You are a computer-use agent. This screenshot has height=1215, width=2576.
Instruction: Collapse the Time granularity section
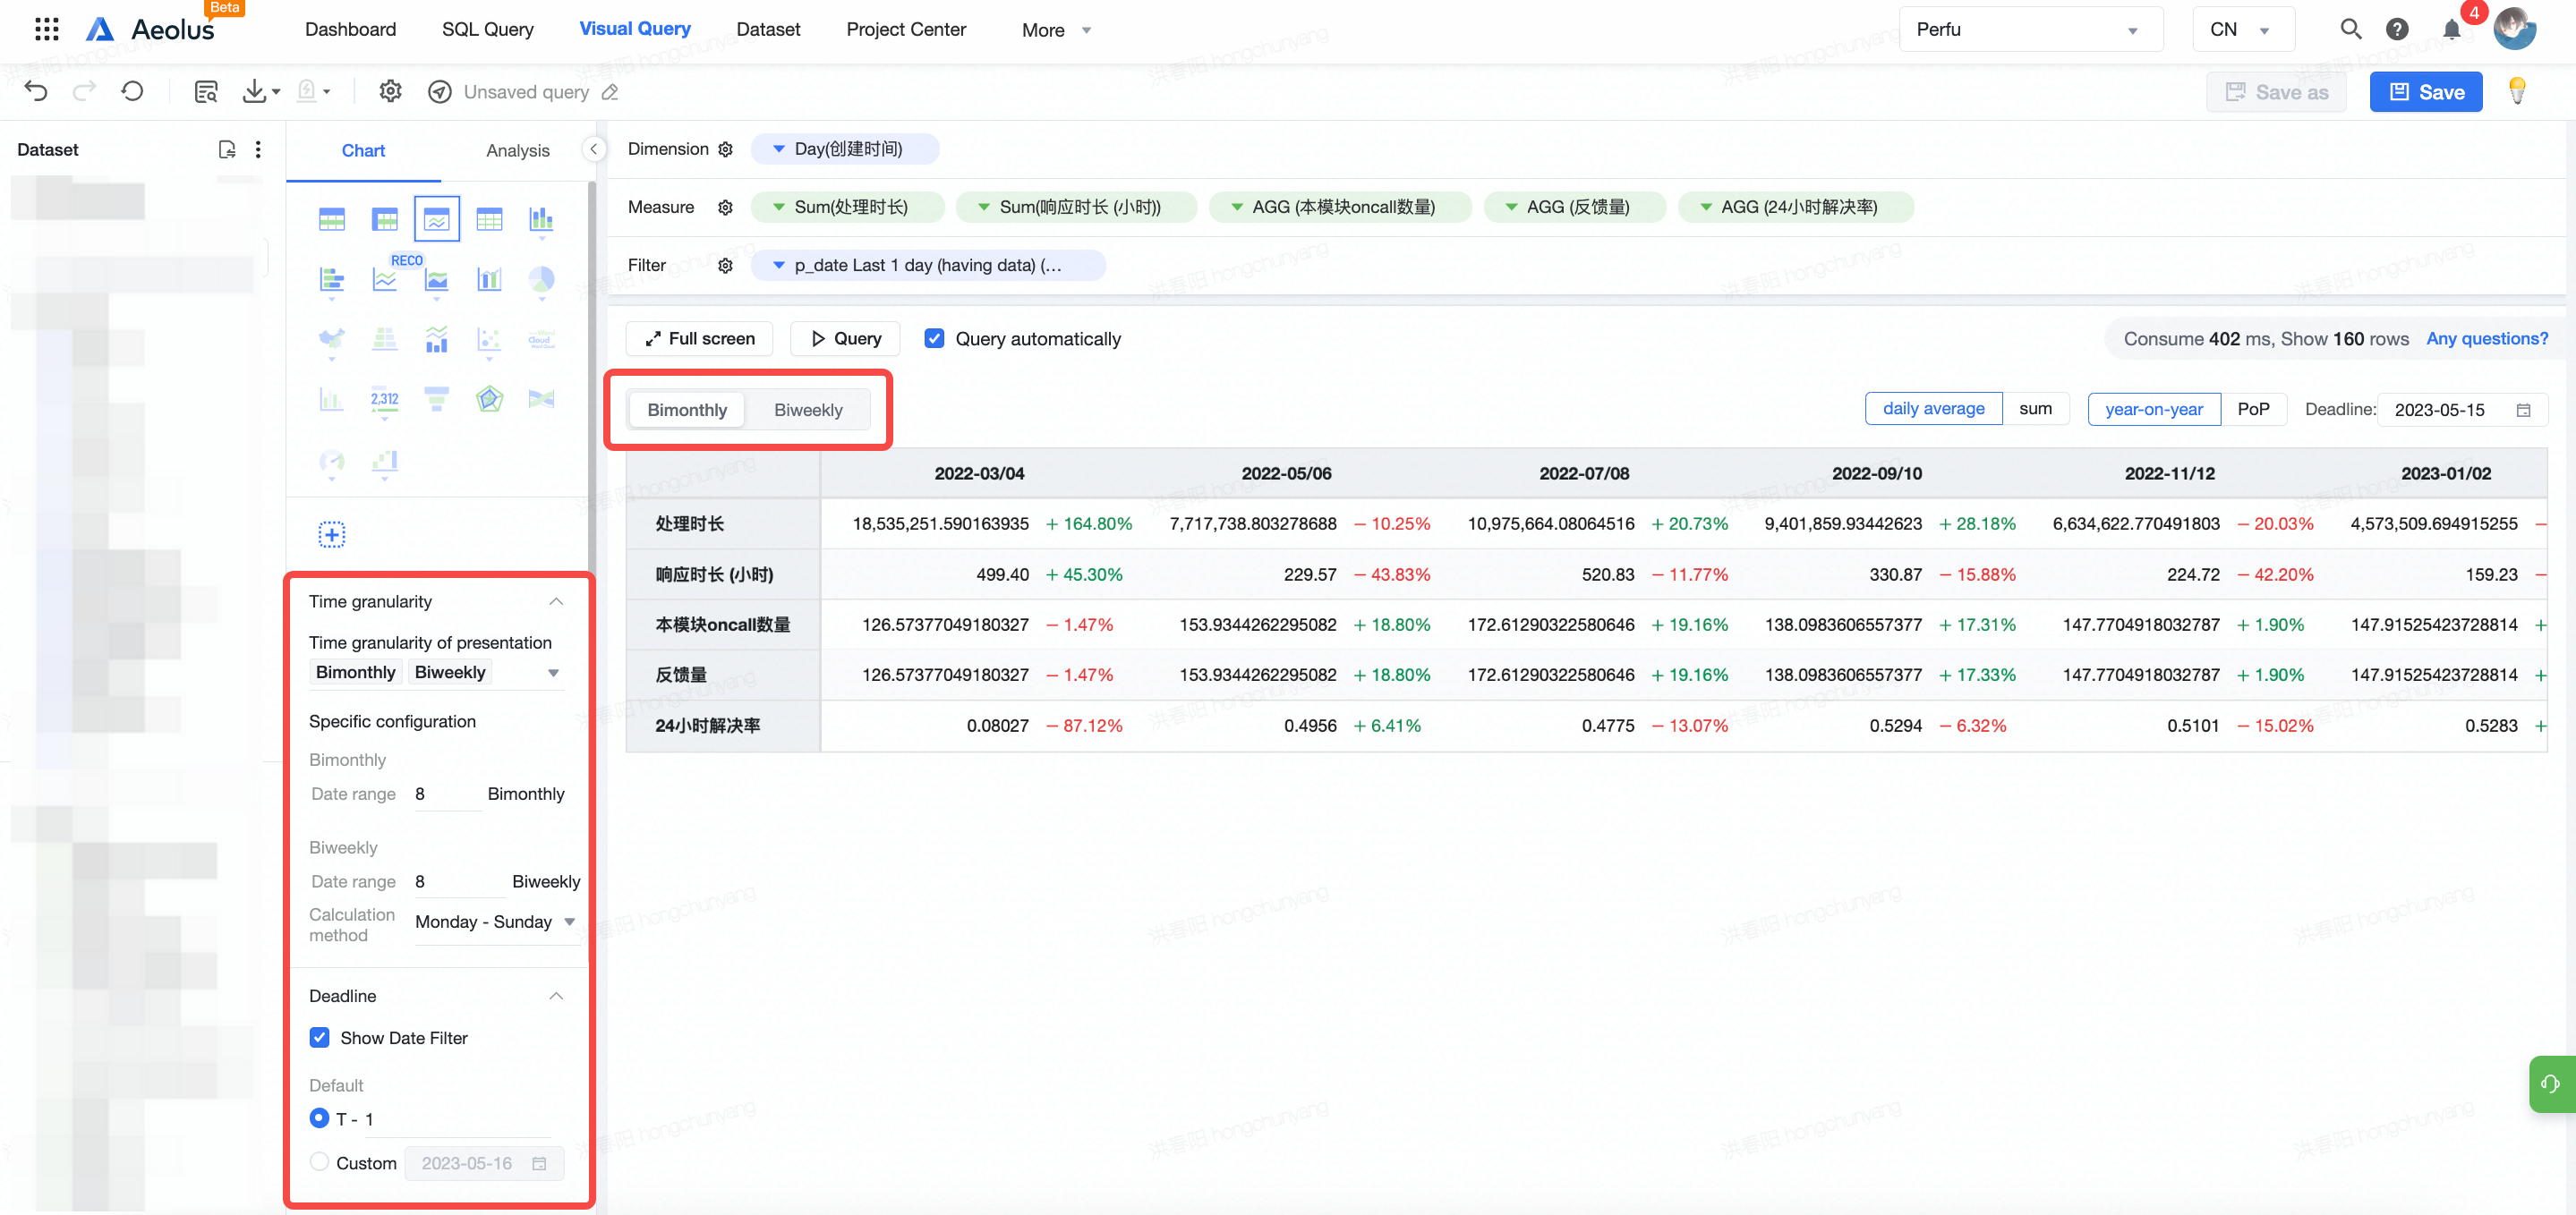click(556, 602)
